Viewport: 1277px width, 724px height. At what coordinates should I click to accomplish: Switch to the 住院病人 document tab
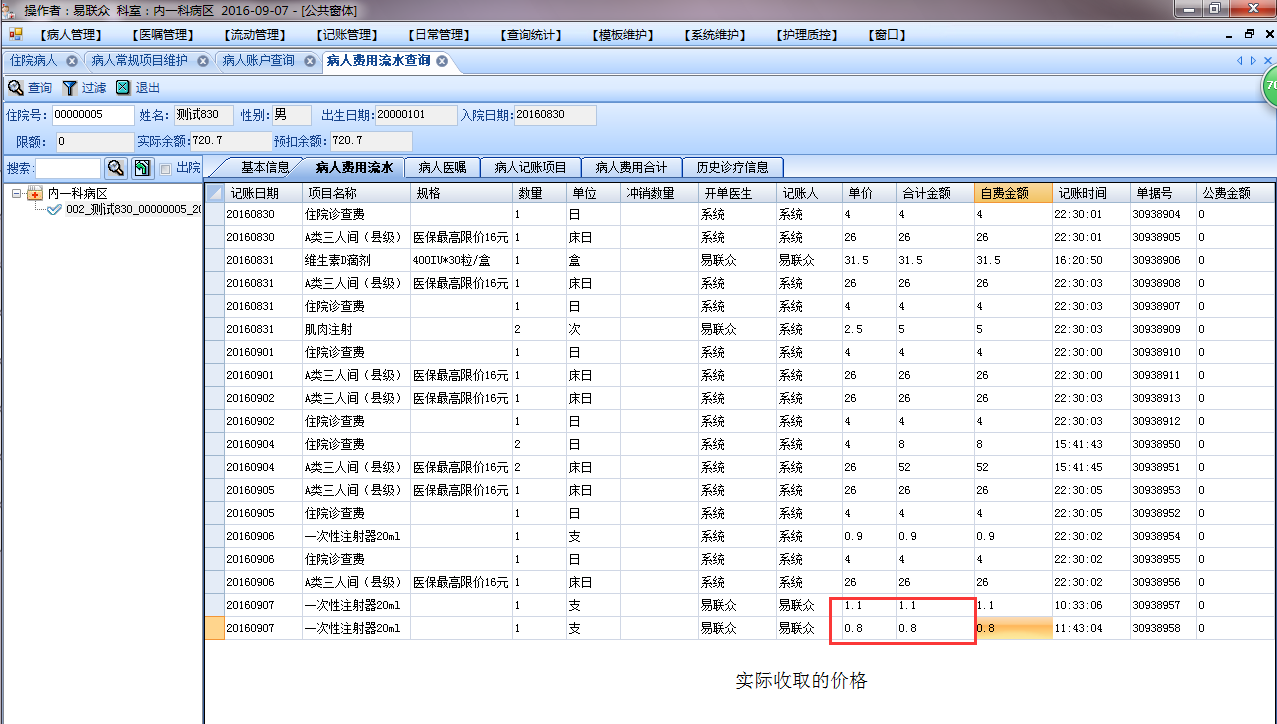[x=34, y=61]
